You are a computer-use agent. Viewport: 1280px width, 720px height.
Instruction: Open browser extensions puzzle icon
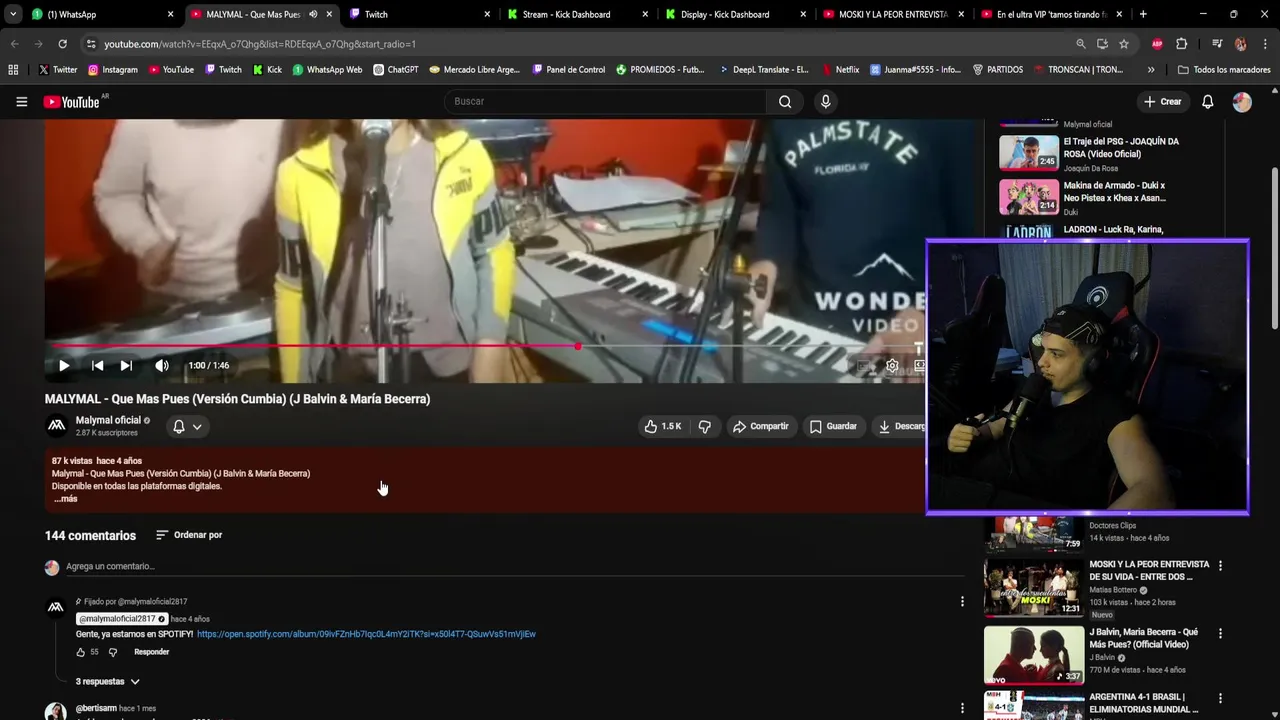click(1181, 44)
